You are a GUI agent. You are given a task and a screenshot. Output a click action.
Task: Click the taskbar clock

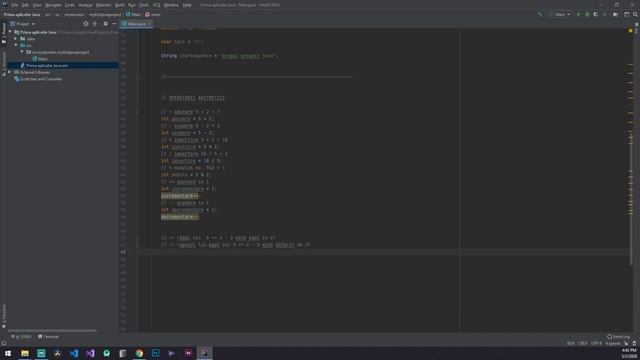tap(629, 353)
